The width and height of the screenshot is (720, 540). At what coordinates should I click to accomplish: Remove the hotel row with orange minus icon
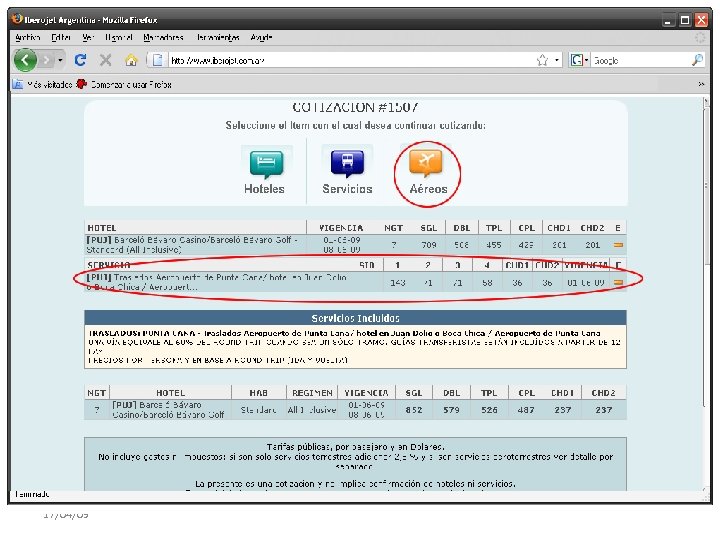click(x=618, y=245)
